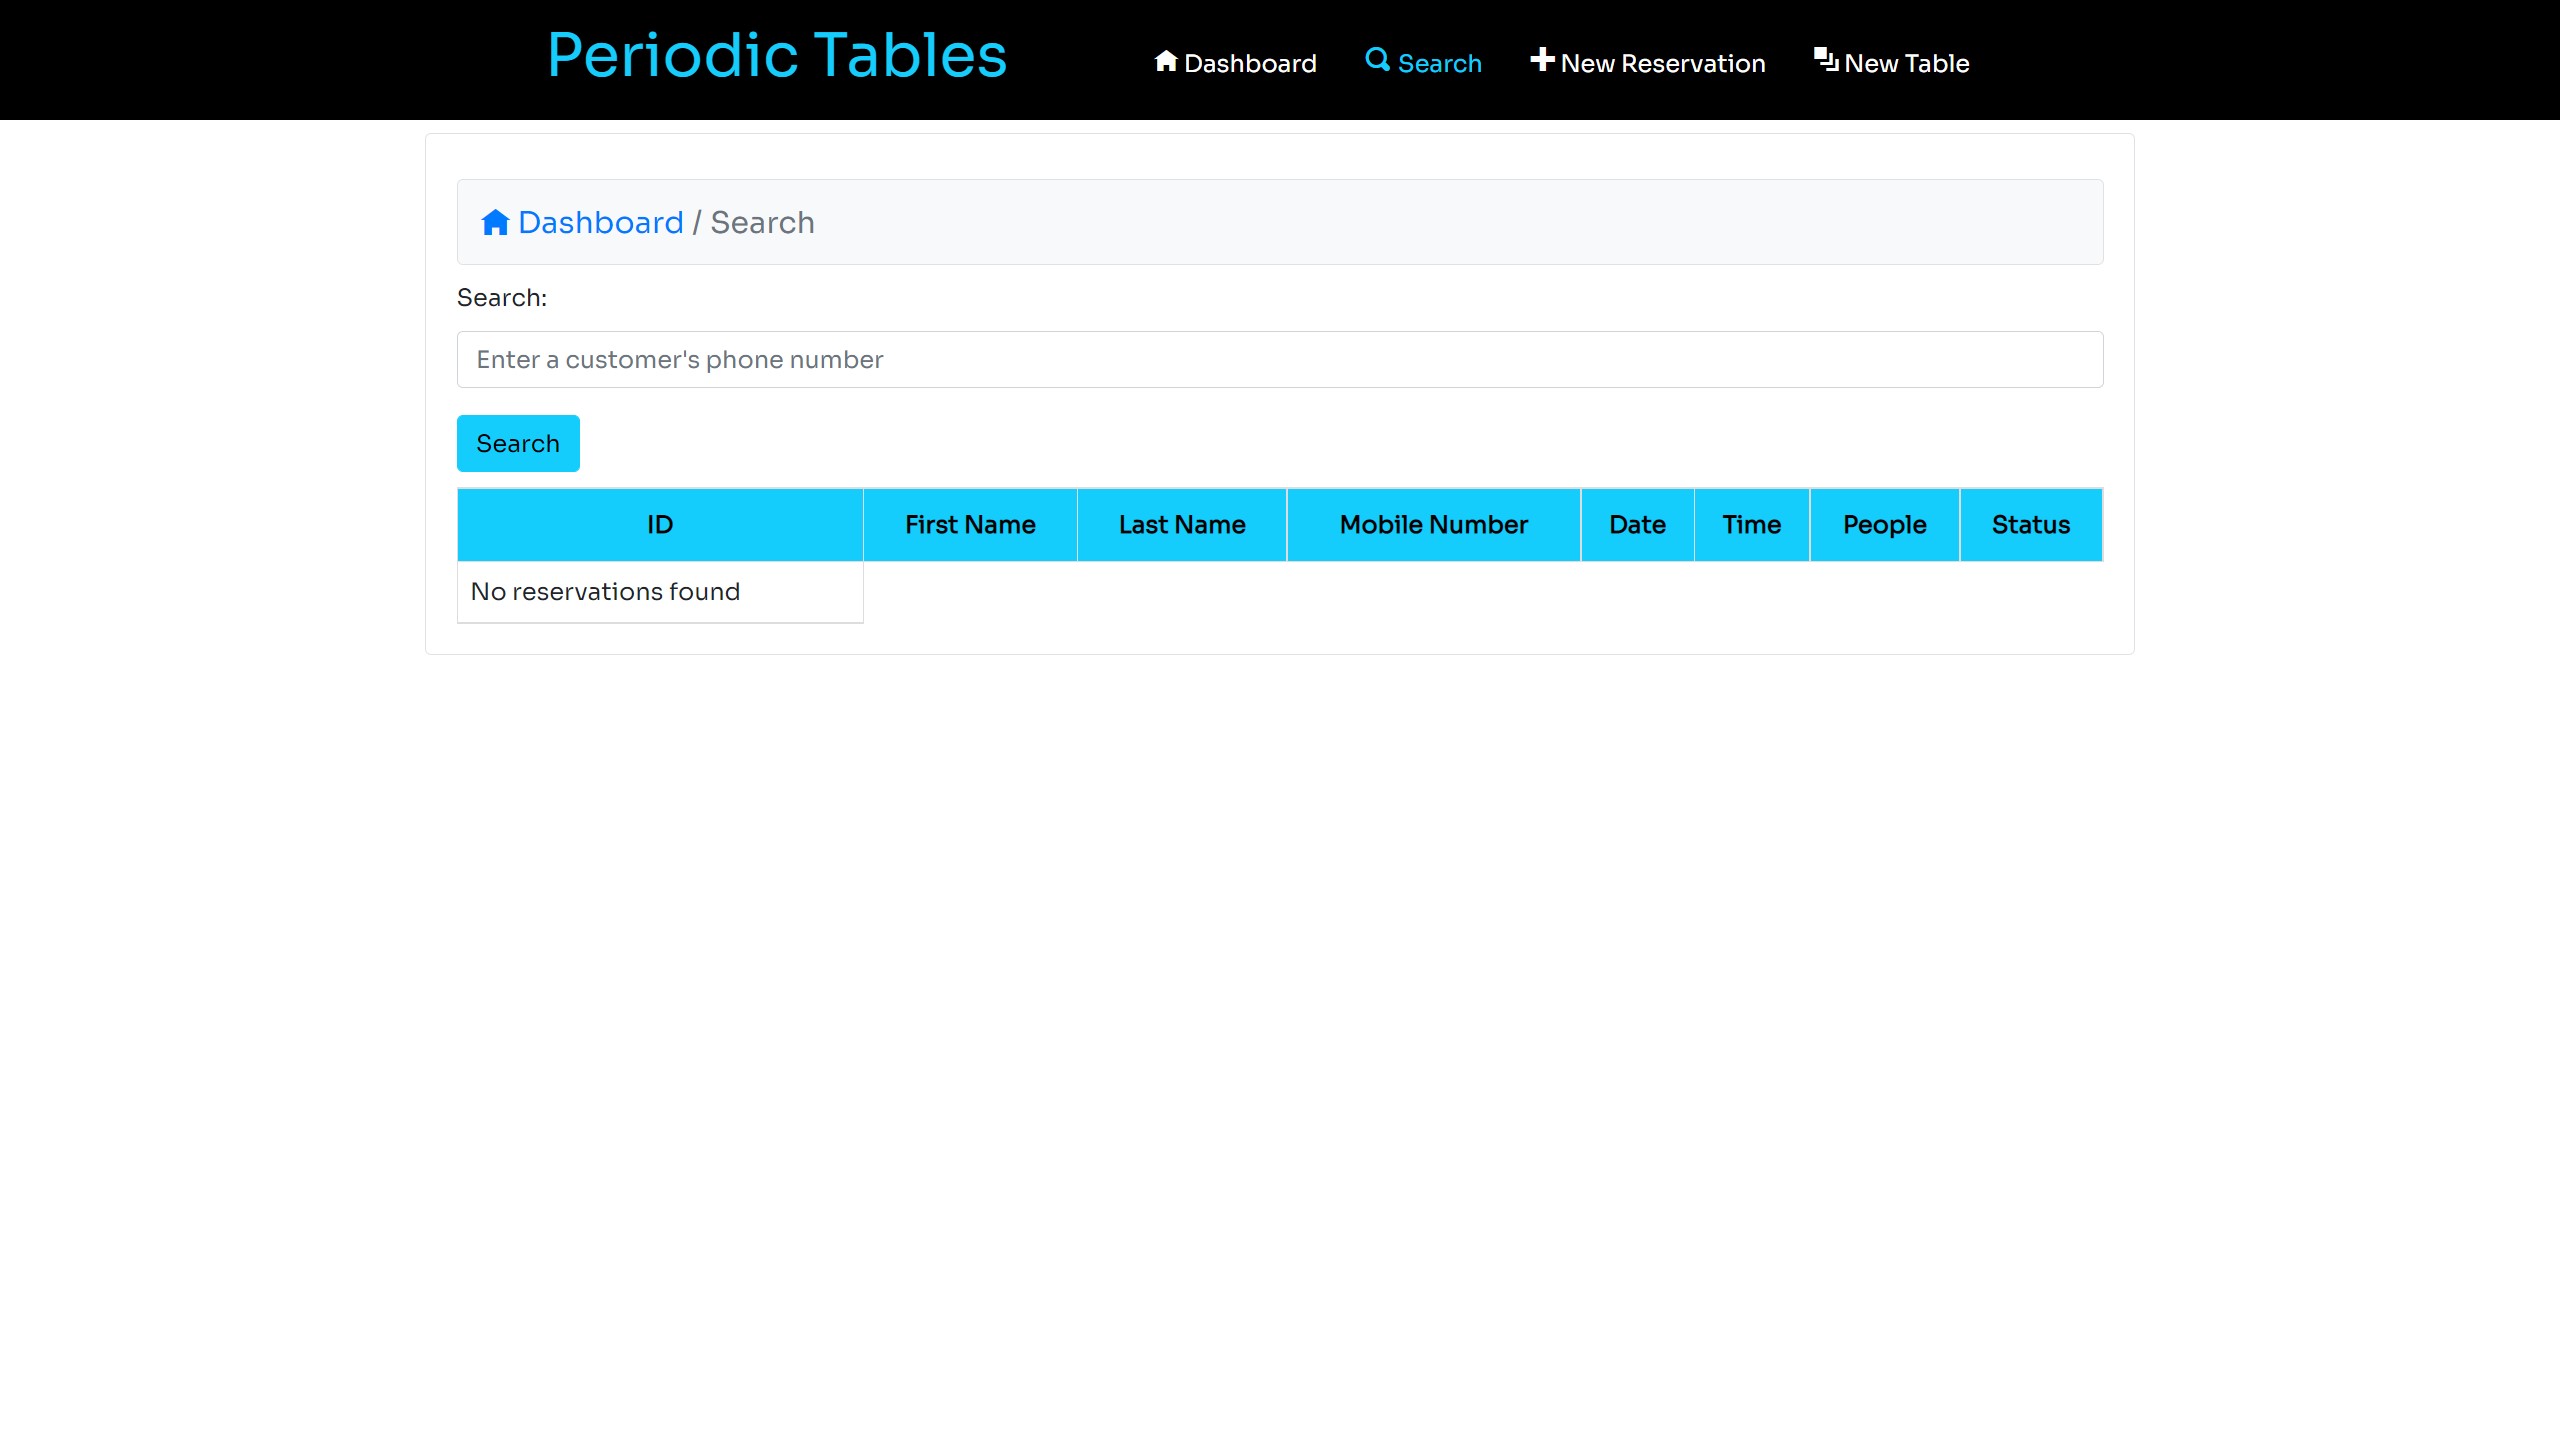Click the People column header
Viewport: 2560px width, 1440px height.
(x=1883, y=524)
